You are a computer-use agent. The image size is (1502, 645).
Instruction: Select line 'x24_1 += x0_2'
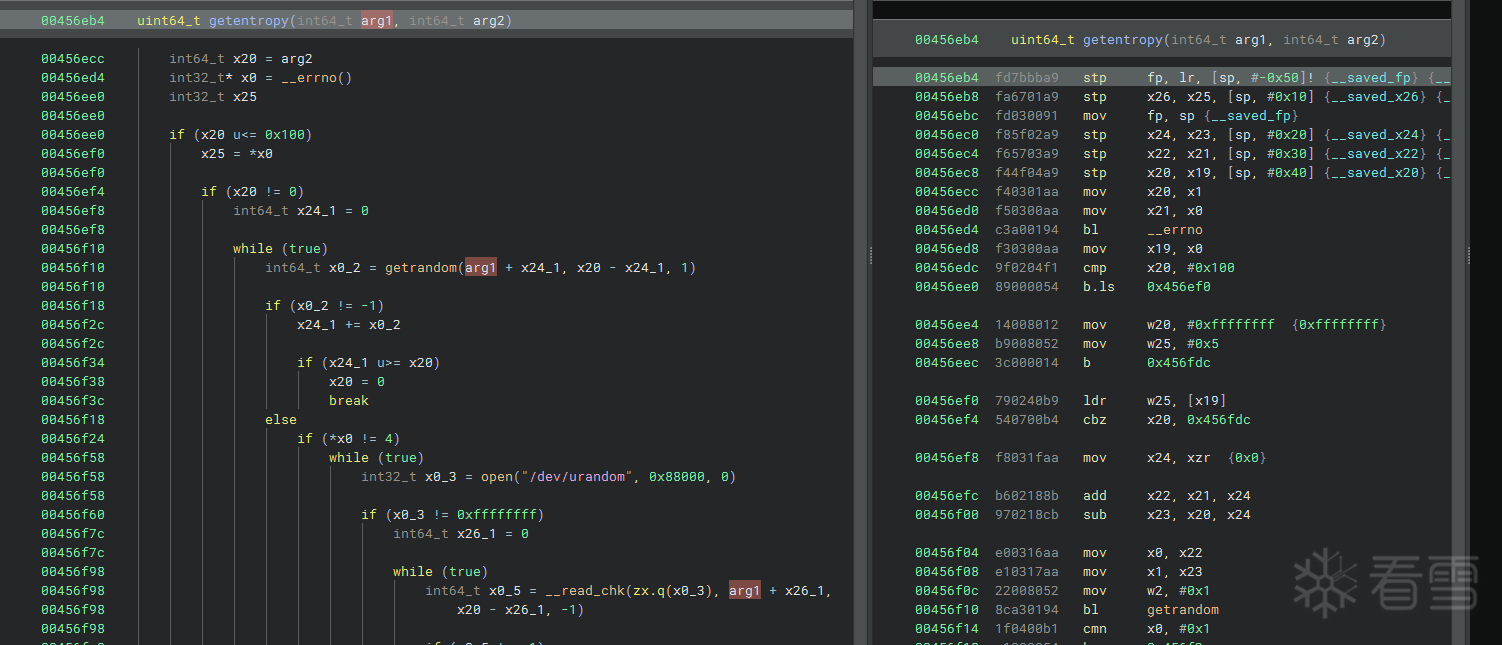tap(349, 325)
